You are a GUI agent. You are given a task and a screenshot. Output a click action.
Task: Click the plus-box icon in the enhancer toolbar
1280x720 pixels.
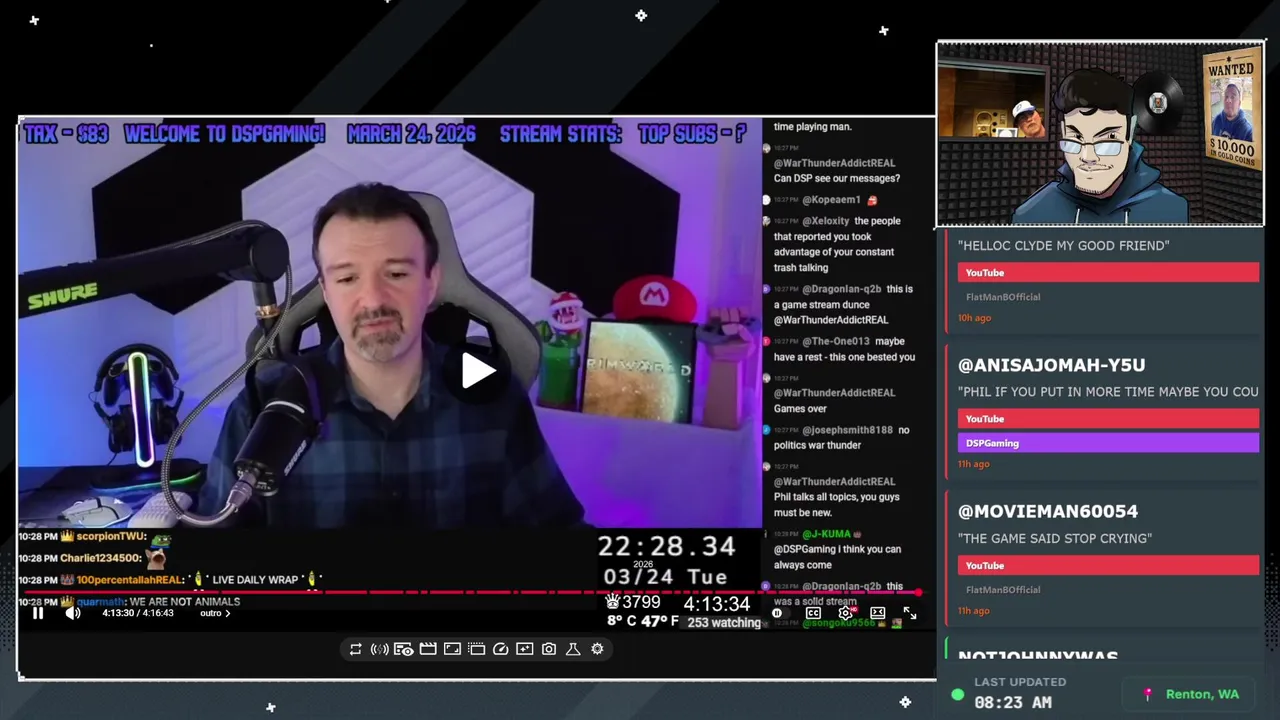[525, 649]
